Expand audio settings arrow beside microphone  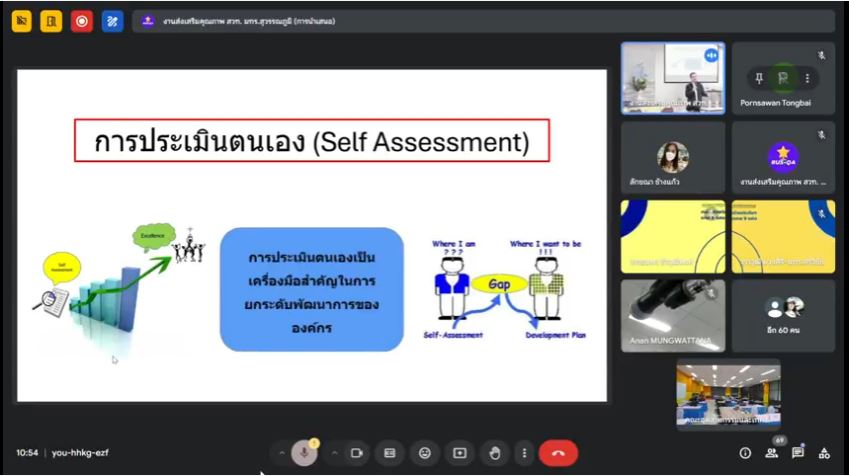(x=282, y=453)
